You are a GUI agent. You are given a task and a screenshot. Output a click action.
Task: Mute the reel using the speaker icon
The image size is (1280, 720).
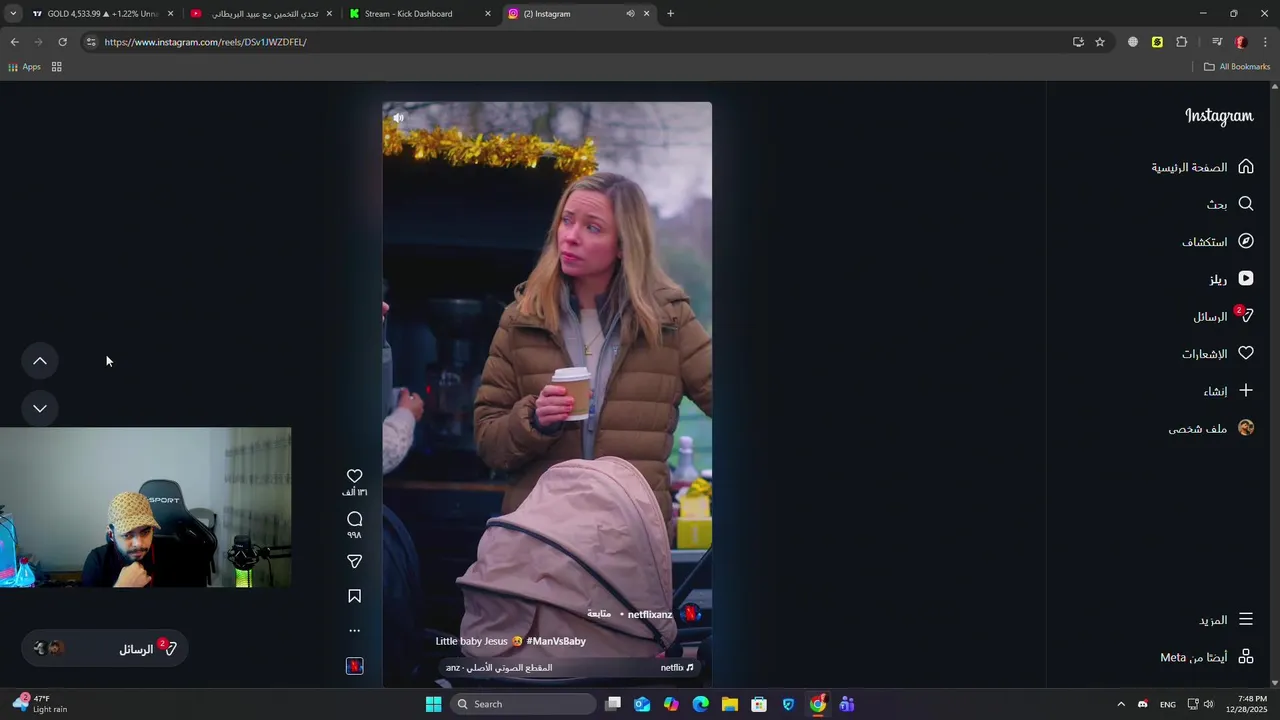(x=398, y=118)
